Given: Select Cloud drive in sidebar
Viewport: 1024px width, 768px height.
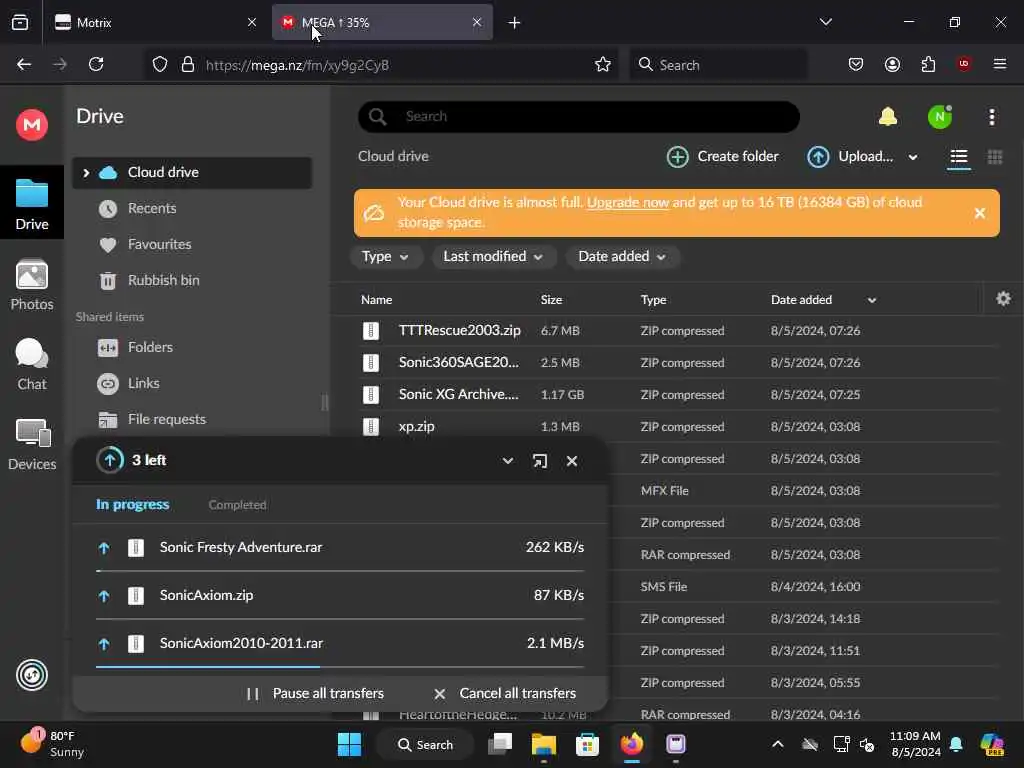Looking at the screenshot, I should click(192, 172).
